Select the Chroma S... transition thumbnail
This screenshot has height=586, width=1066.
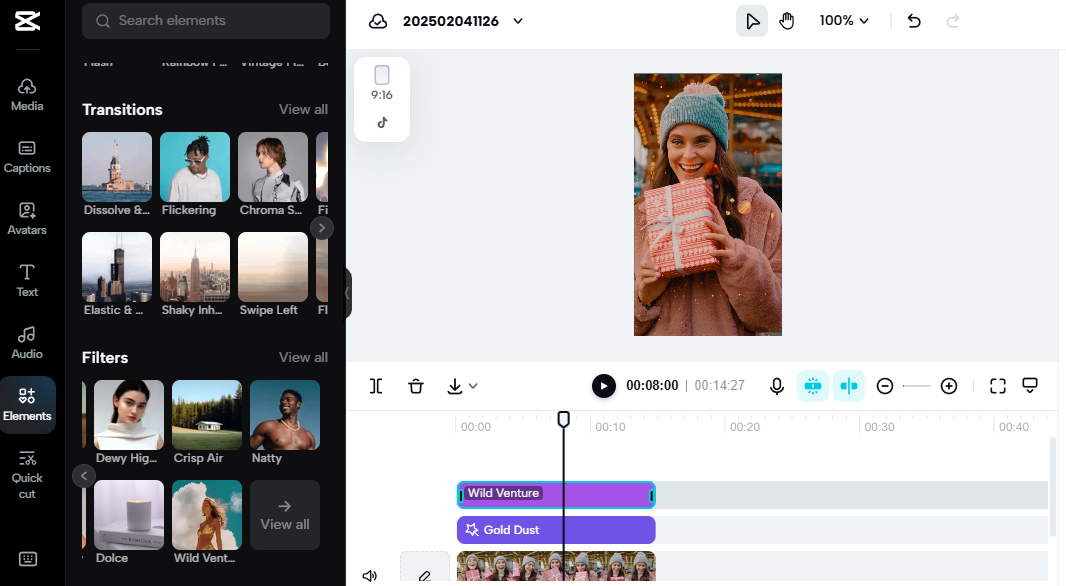(x=273, y=167)
